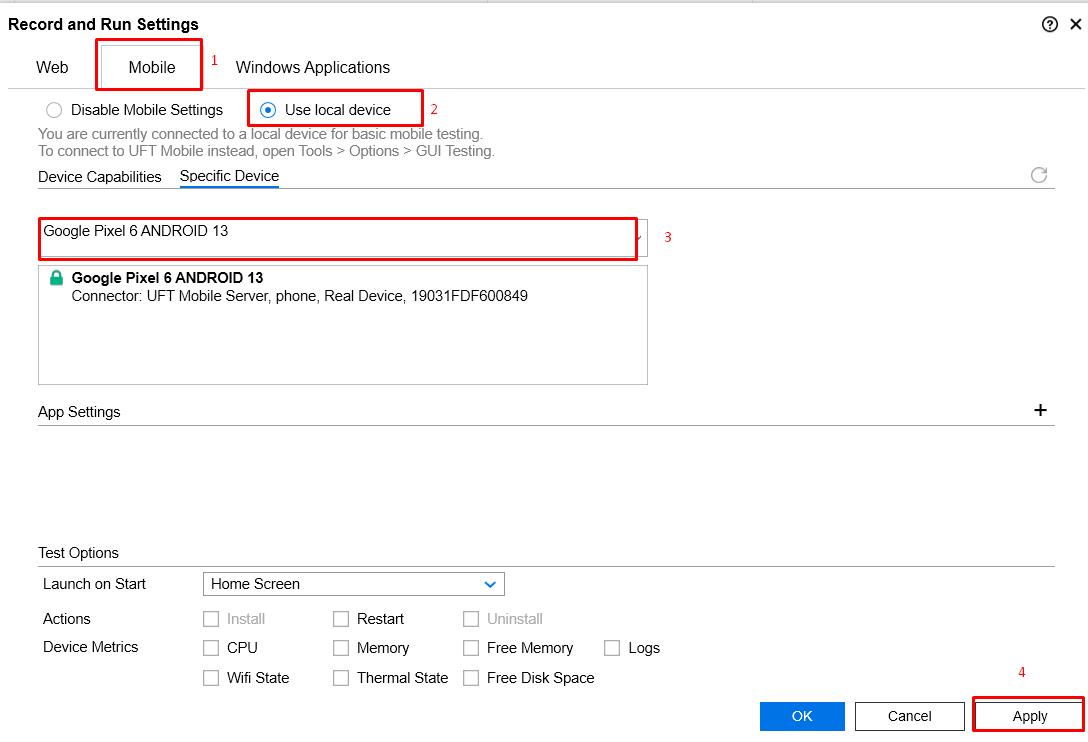Image resolution: width=1088 pixels, height=742 pixels.
Task: Open the Device Capabilities tab
Action: point(99,176)
